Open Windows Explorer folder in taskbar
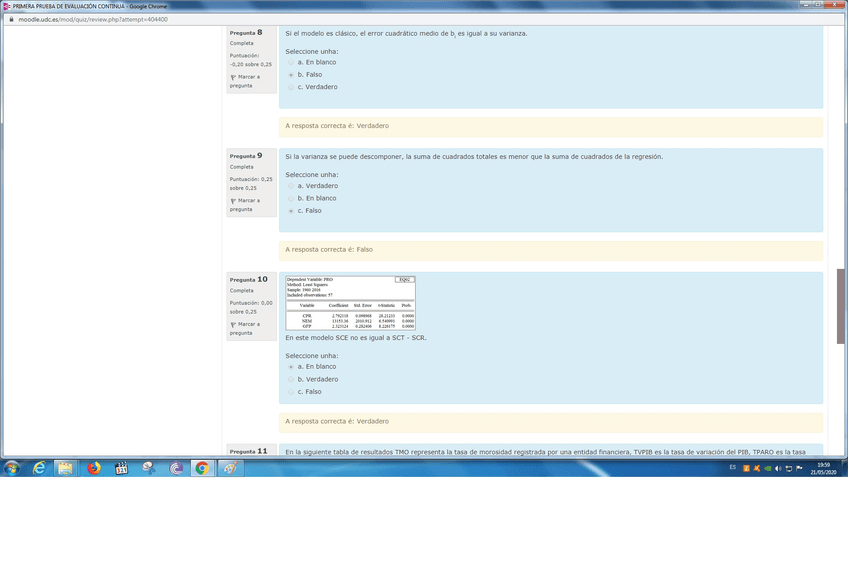The image size is (848, 566). coord(65,468)
